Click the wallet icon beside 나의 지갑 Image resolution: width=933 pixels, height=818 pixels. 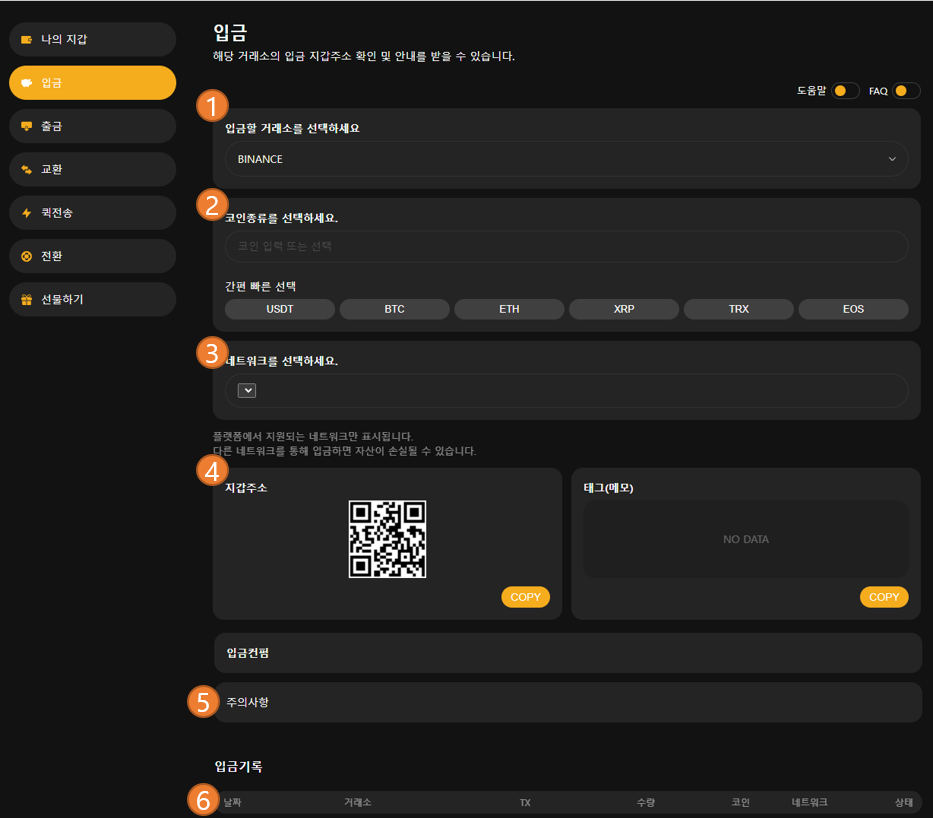pos(27,40)
